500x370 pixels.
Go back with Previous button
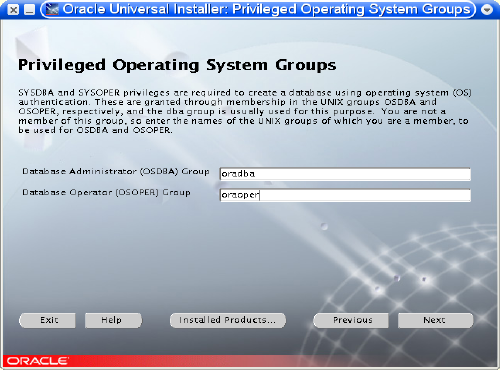351,320
